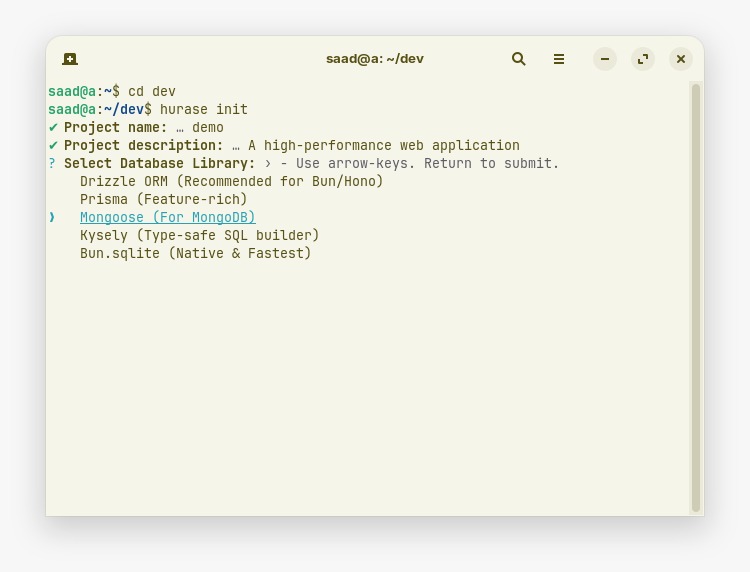Open terminal search

point(518,59)
